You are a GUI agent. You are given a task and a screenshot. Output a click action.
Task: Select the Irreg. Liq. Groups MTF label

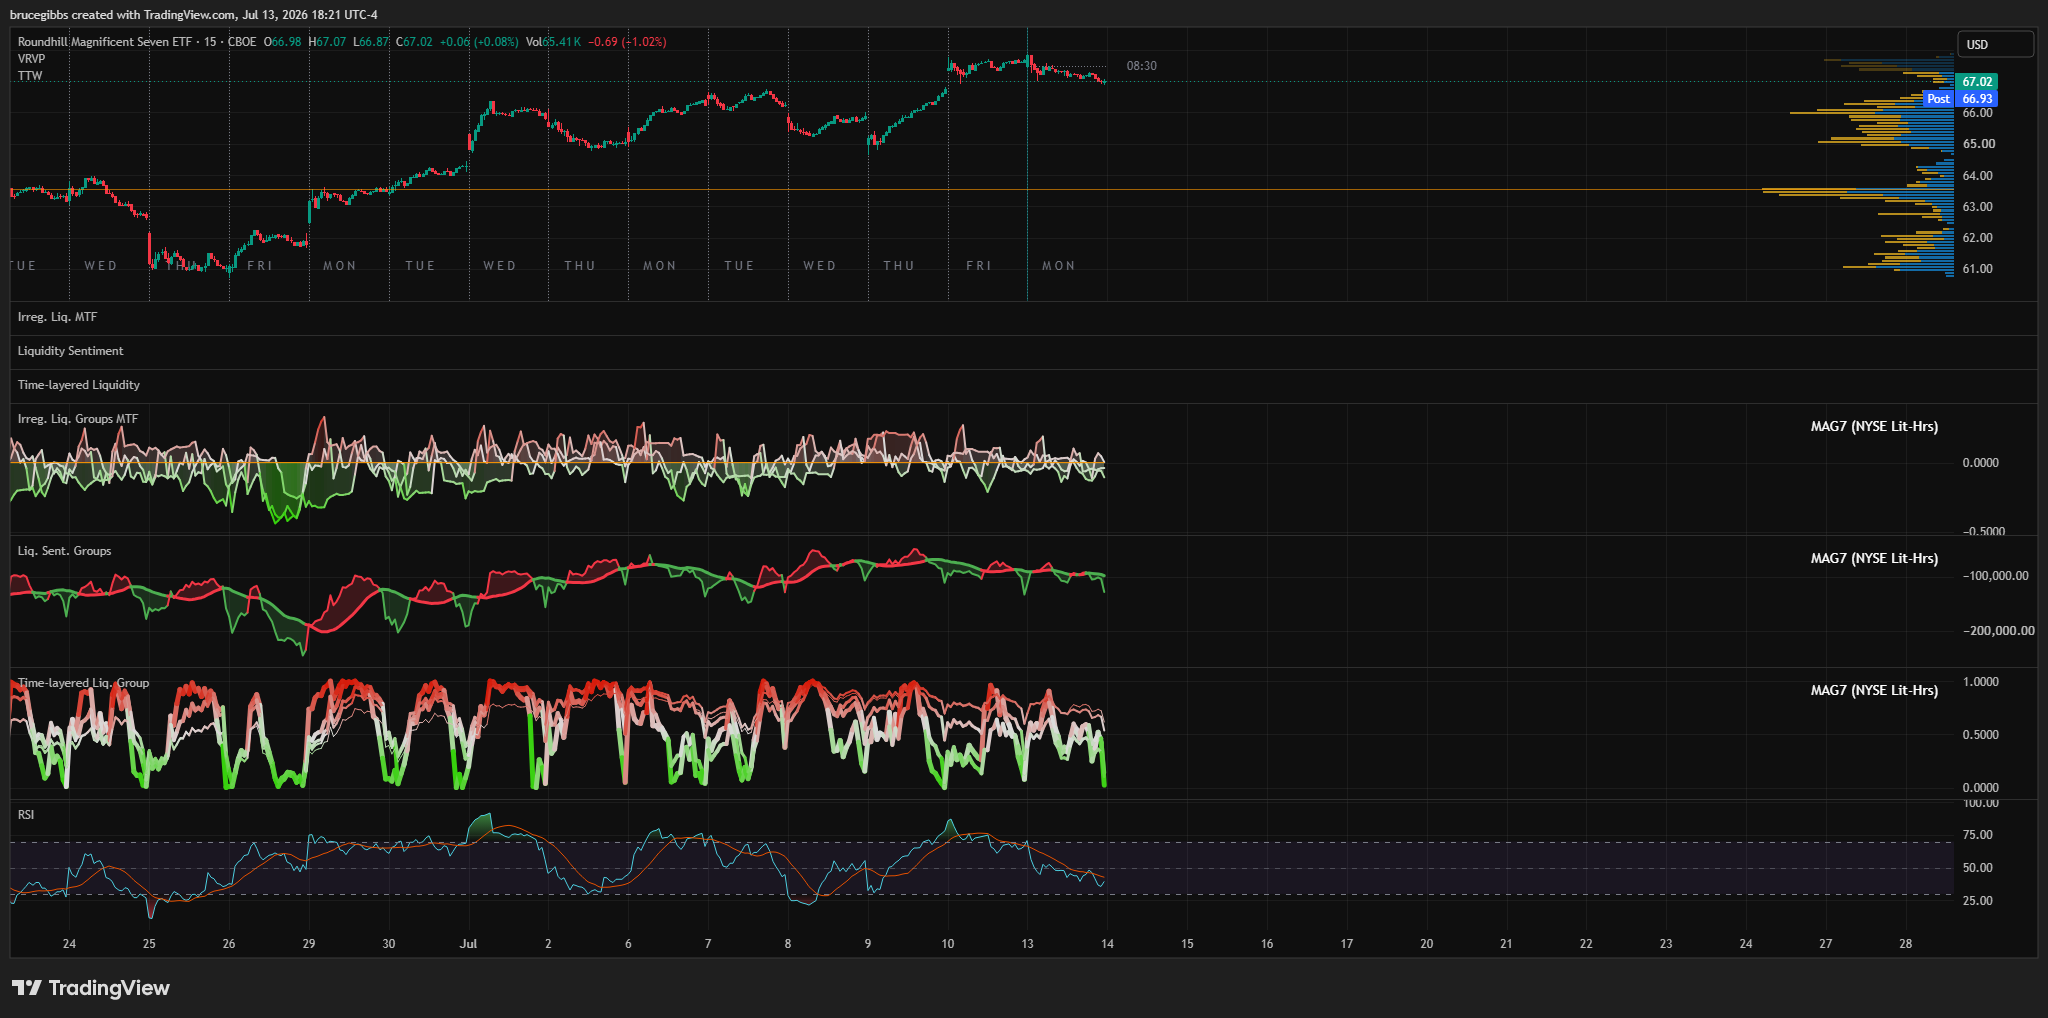coord(78,419)
